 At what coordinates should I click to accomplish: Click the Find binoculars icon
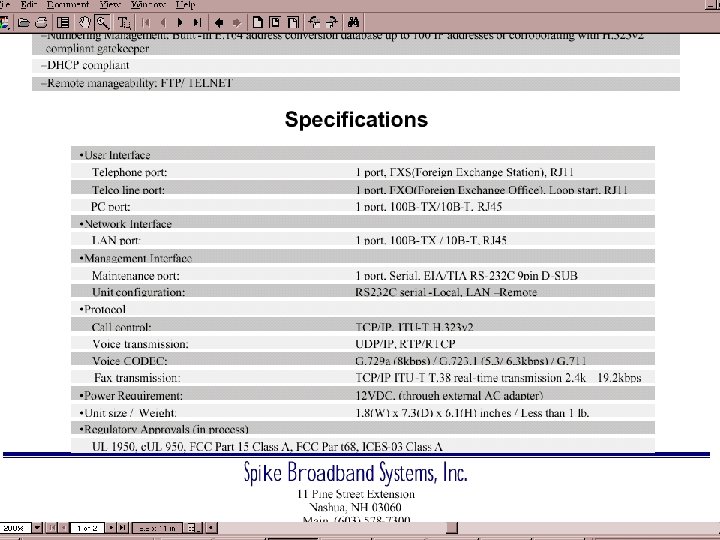(x=353, y=22)
